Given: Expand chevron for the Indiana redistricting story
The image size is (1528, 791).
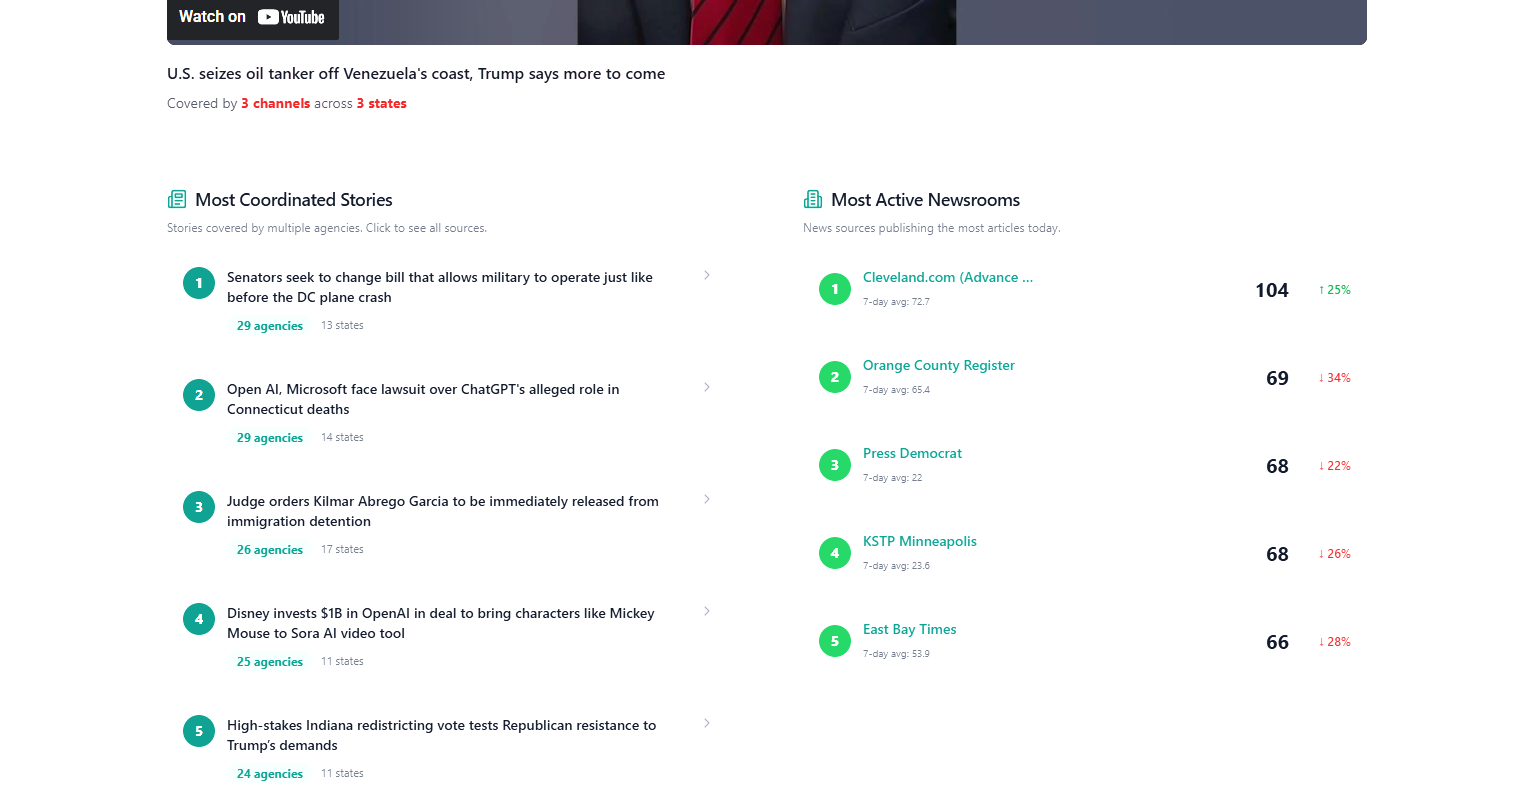Looking at the screenshot, I should pyautogui.click(x=707, y=723).
